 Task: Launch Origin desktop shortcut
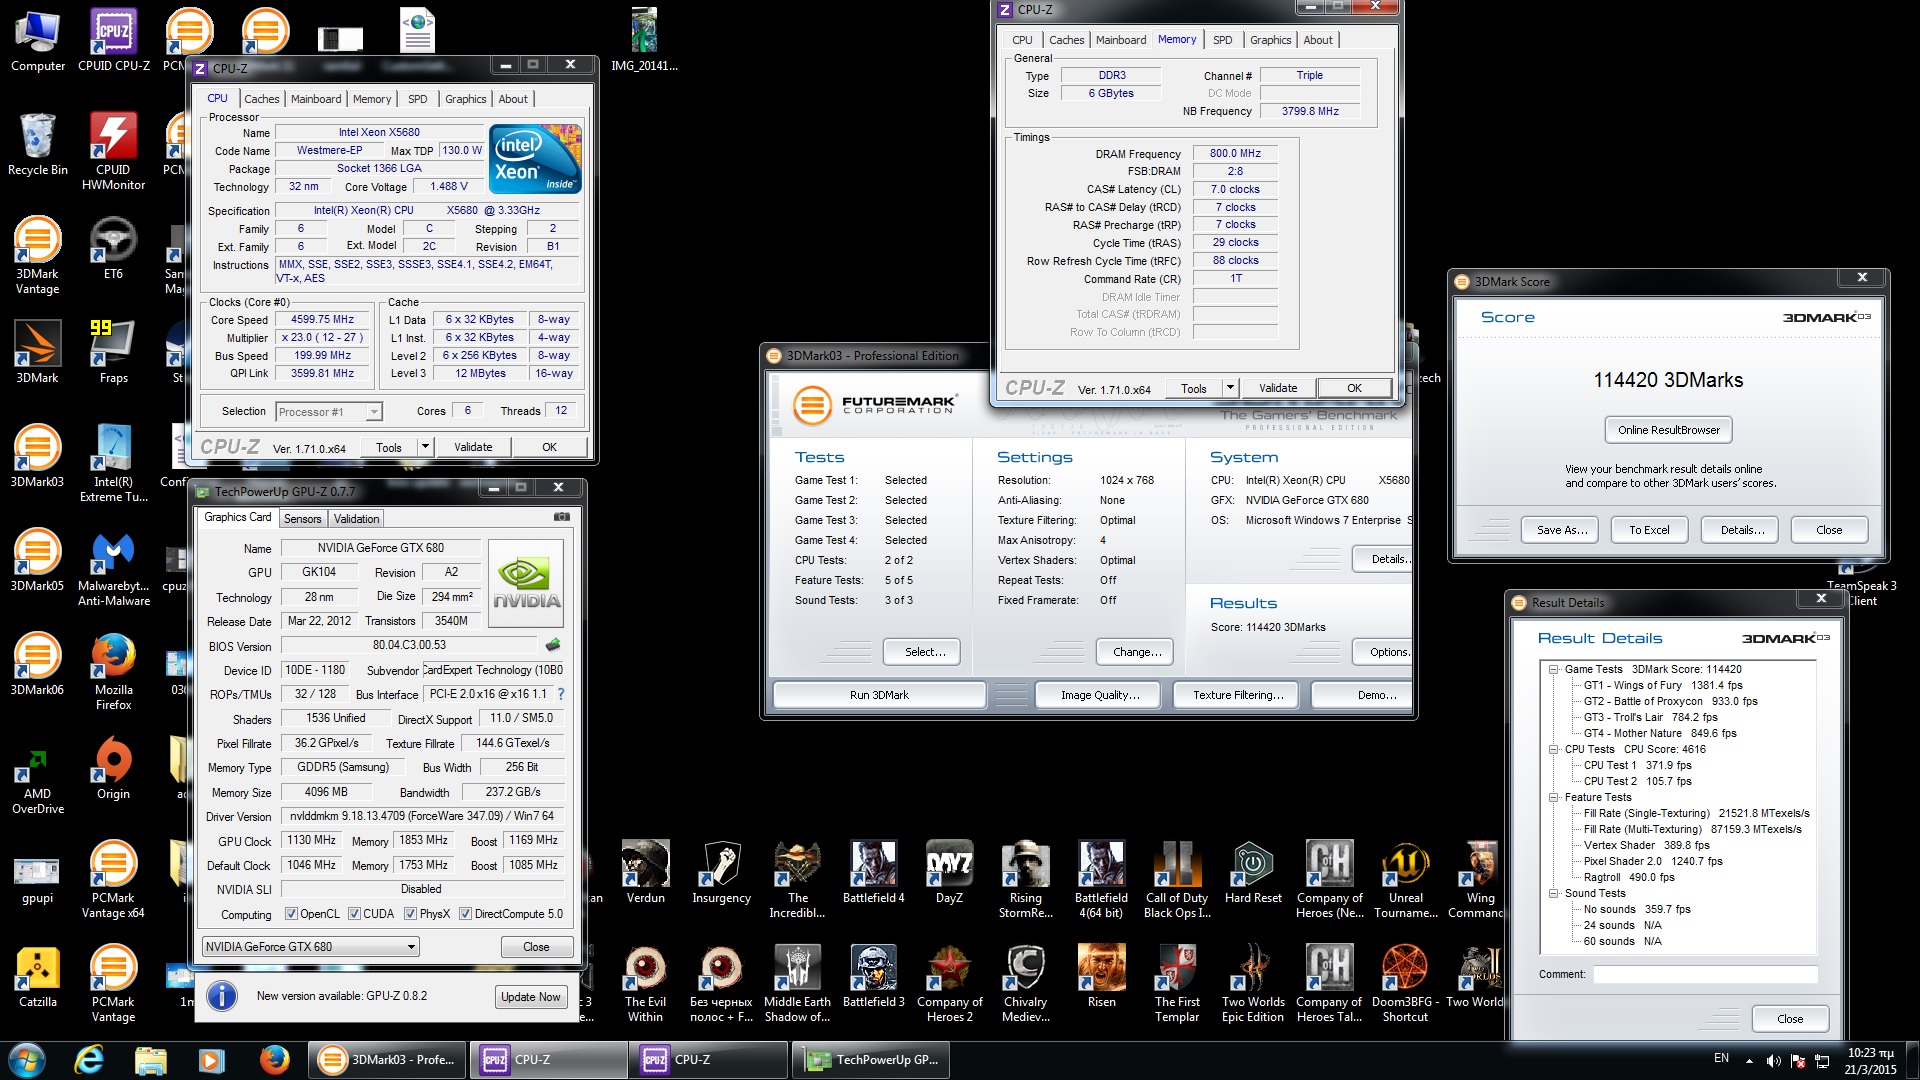[x=114, y=769]
